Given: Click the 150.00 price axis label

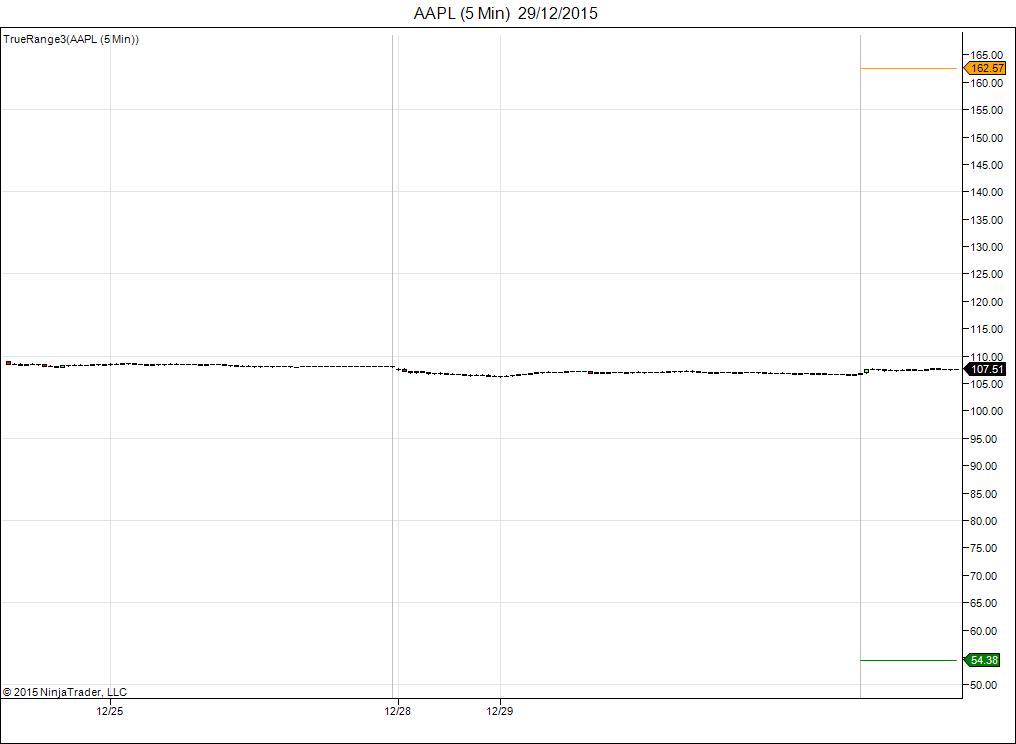Looking at the screenshot, I should pyautogui.click(x=986, y=137).
